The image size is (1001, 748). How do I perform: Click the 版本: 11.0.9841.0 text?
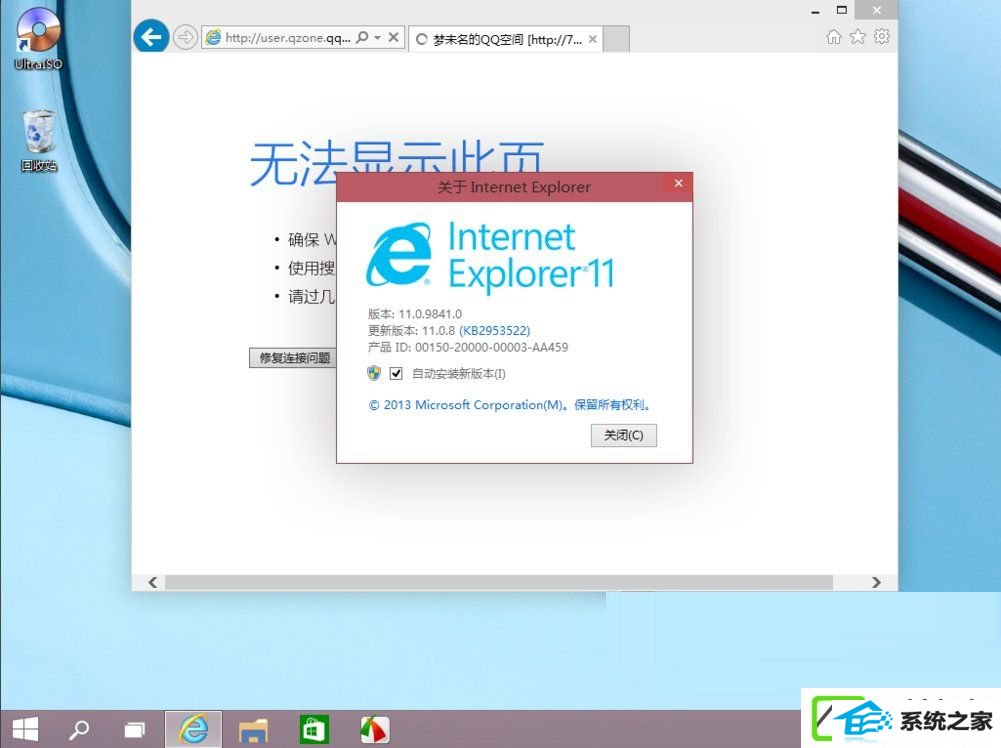point(414,314)
